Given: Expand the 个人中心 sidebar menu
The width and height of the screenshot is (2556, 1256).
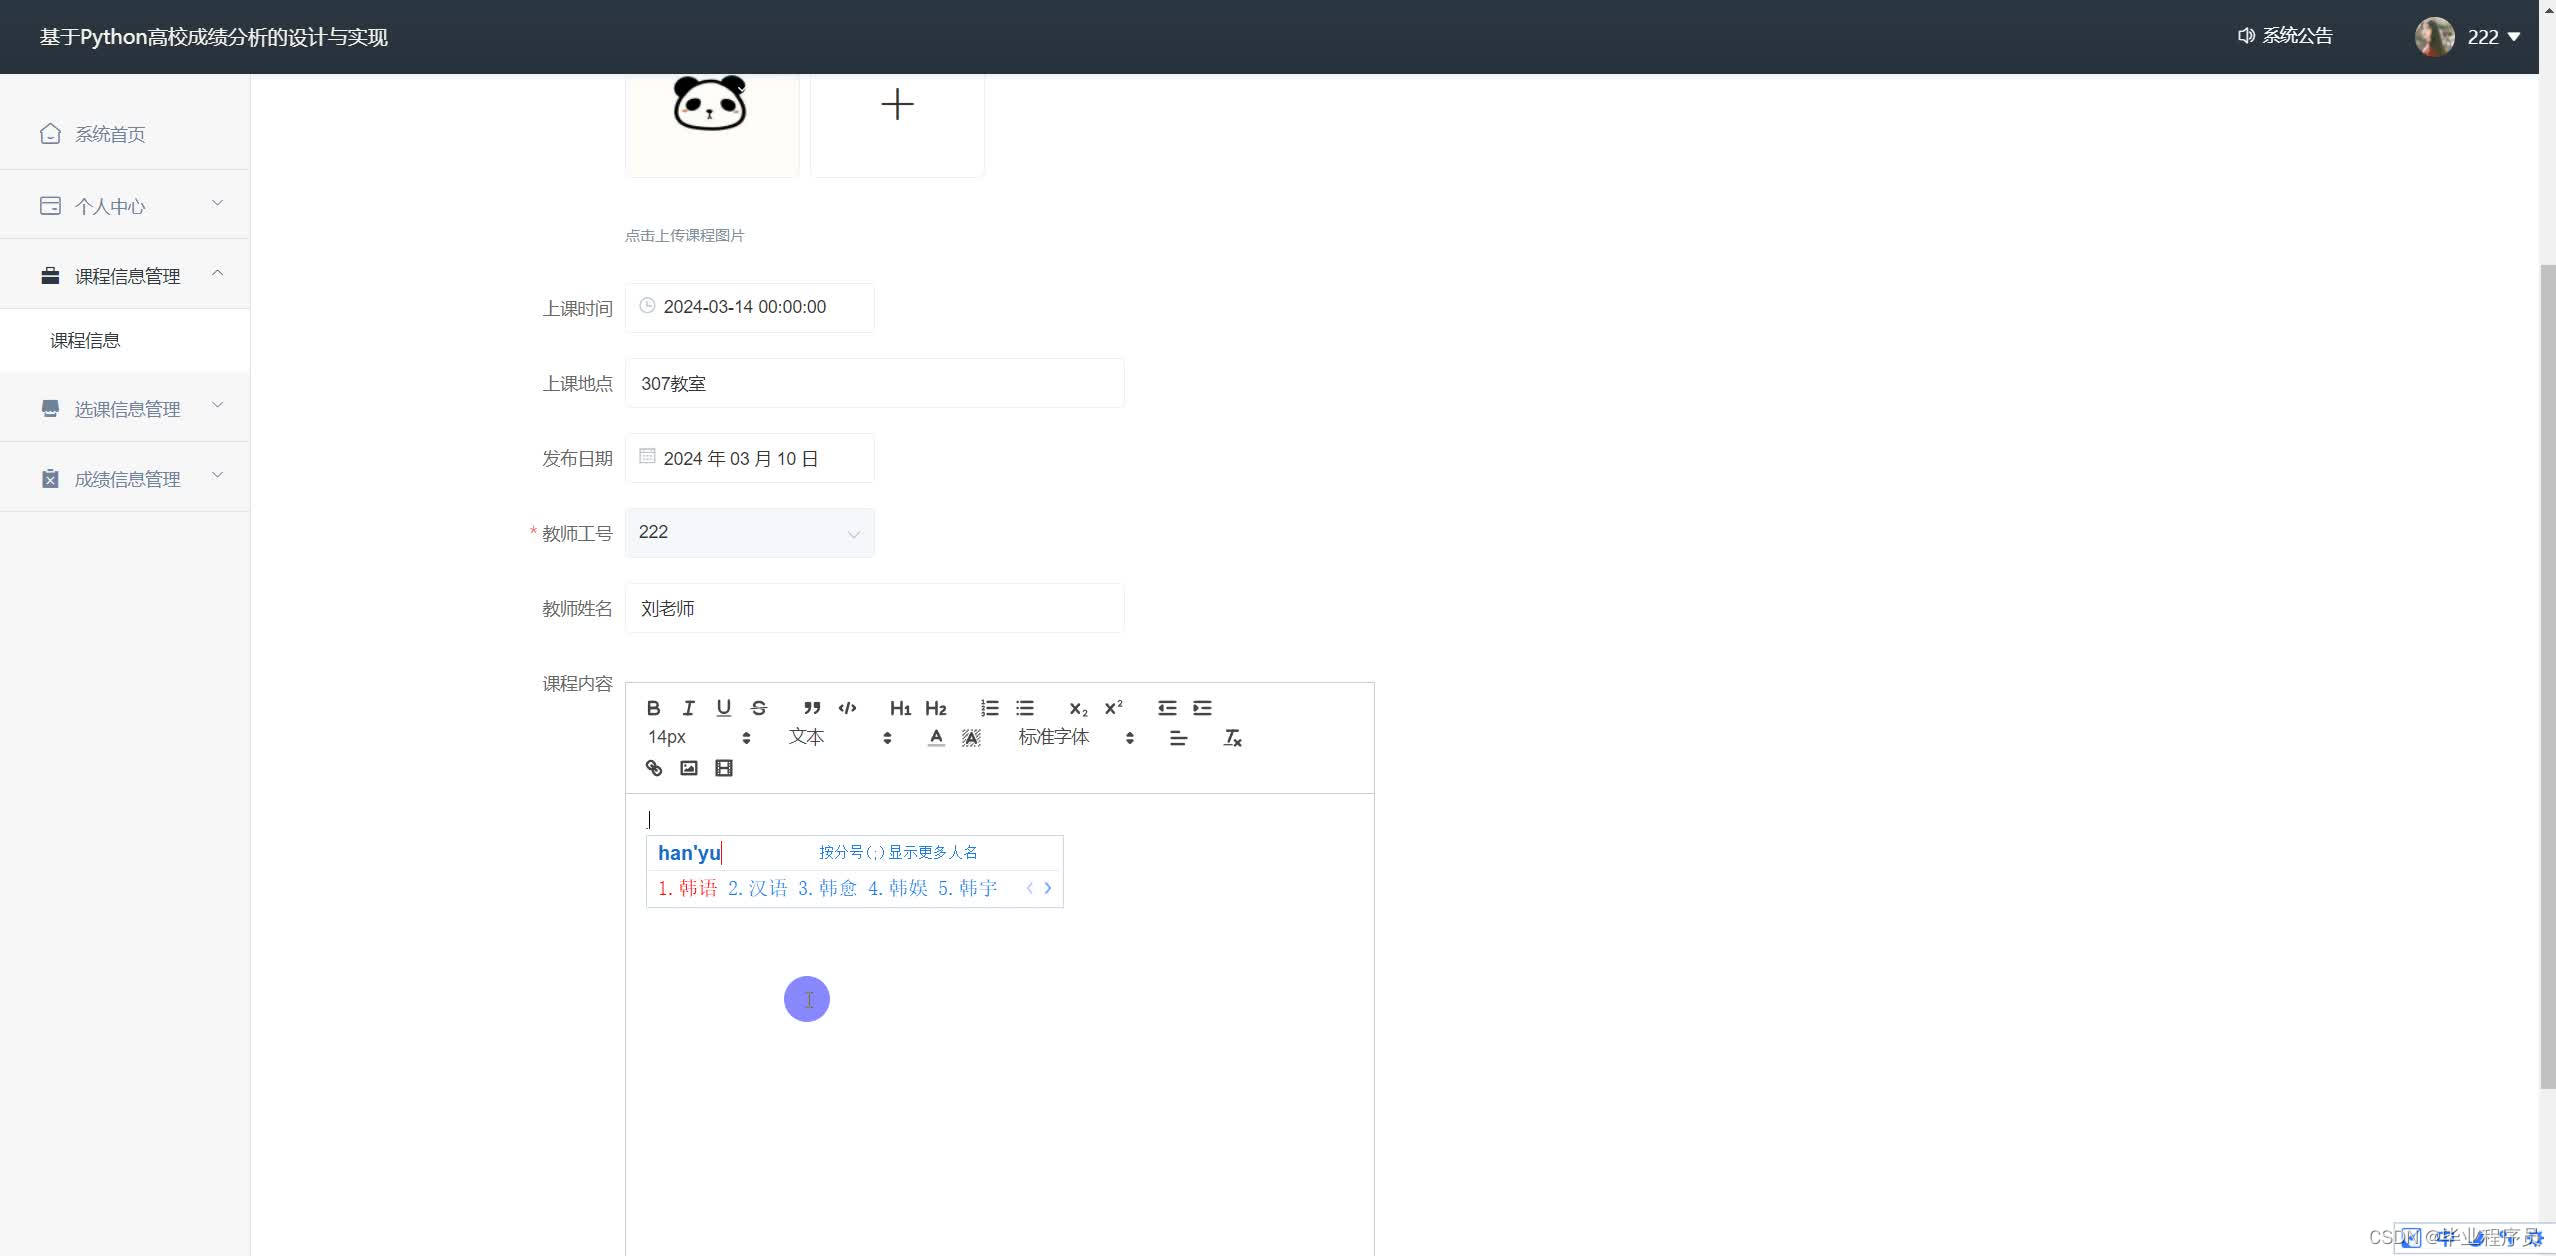Looking at the screenshot, I should click(x=125, y=206).
